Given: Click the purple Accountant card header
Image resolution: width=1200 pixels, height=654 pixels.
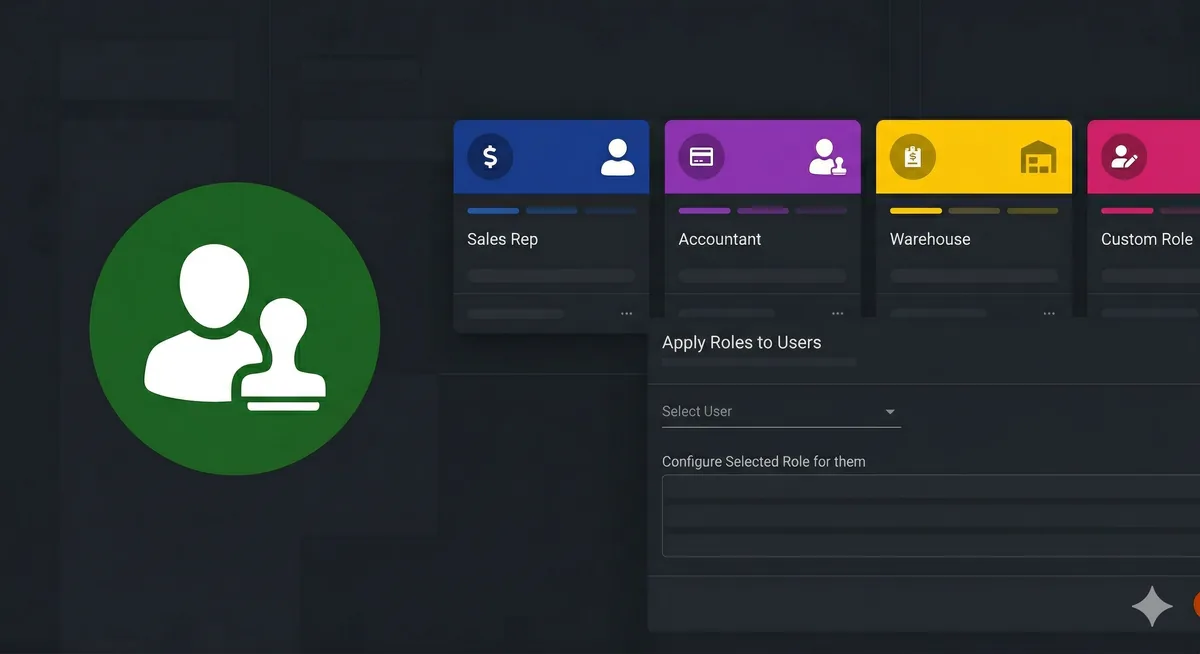Looking at the screenshot, I should [762, 157].
